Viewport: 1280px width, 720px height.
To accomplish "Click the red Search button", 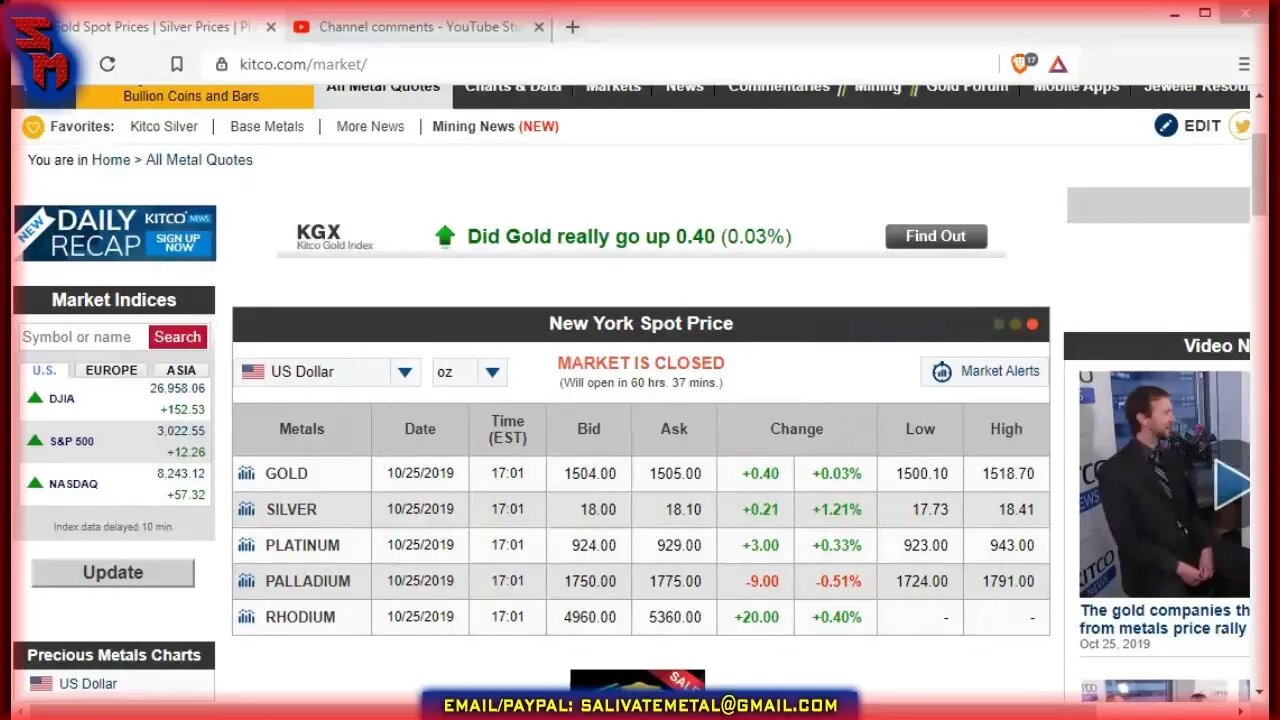I will pyautogui.click(x=178, y=337).
